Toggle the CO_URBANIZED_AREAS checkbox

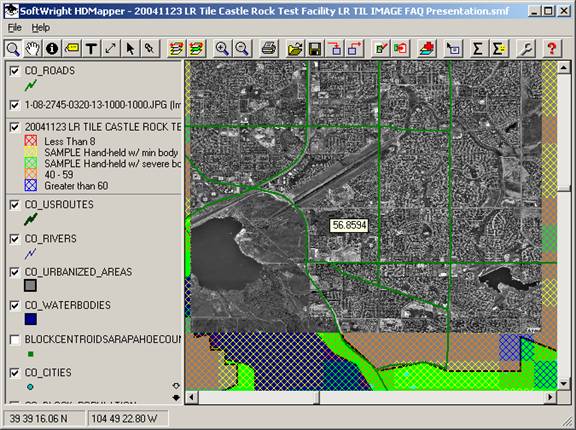[14, 272]
